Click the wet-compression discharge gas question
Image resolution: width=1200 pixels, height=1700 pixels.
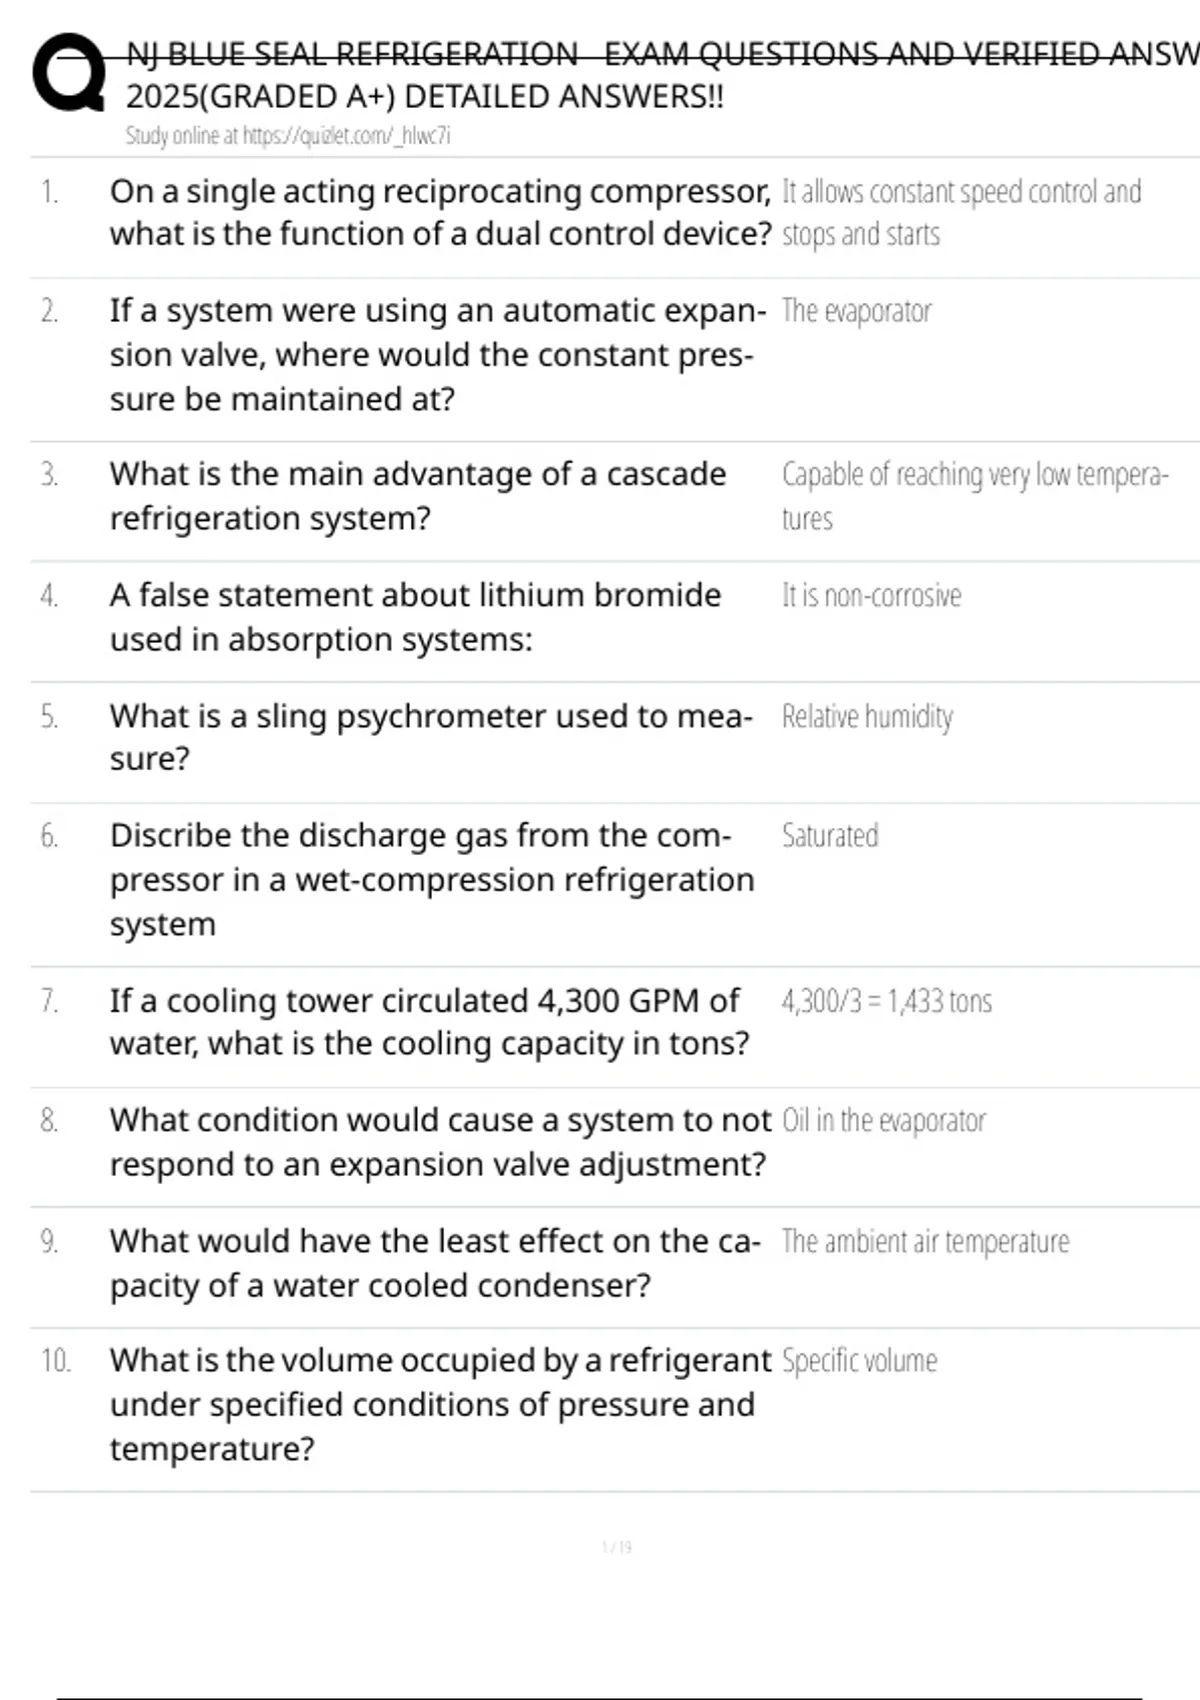click(x=431, y=880)
